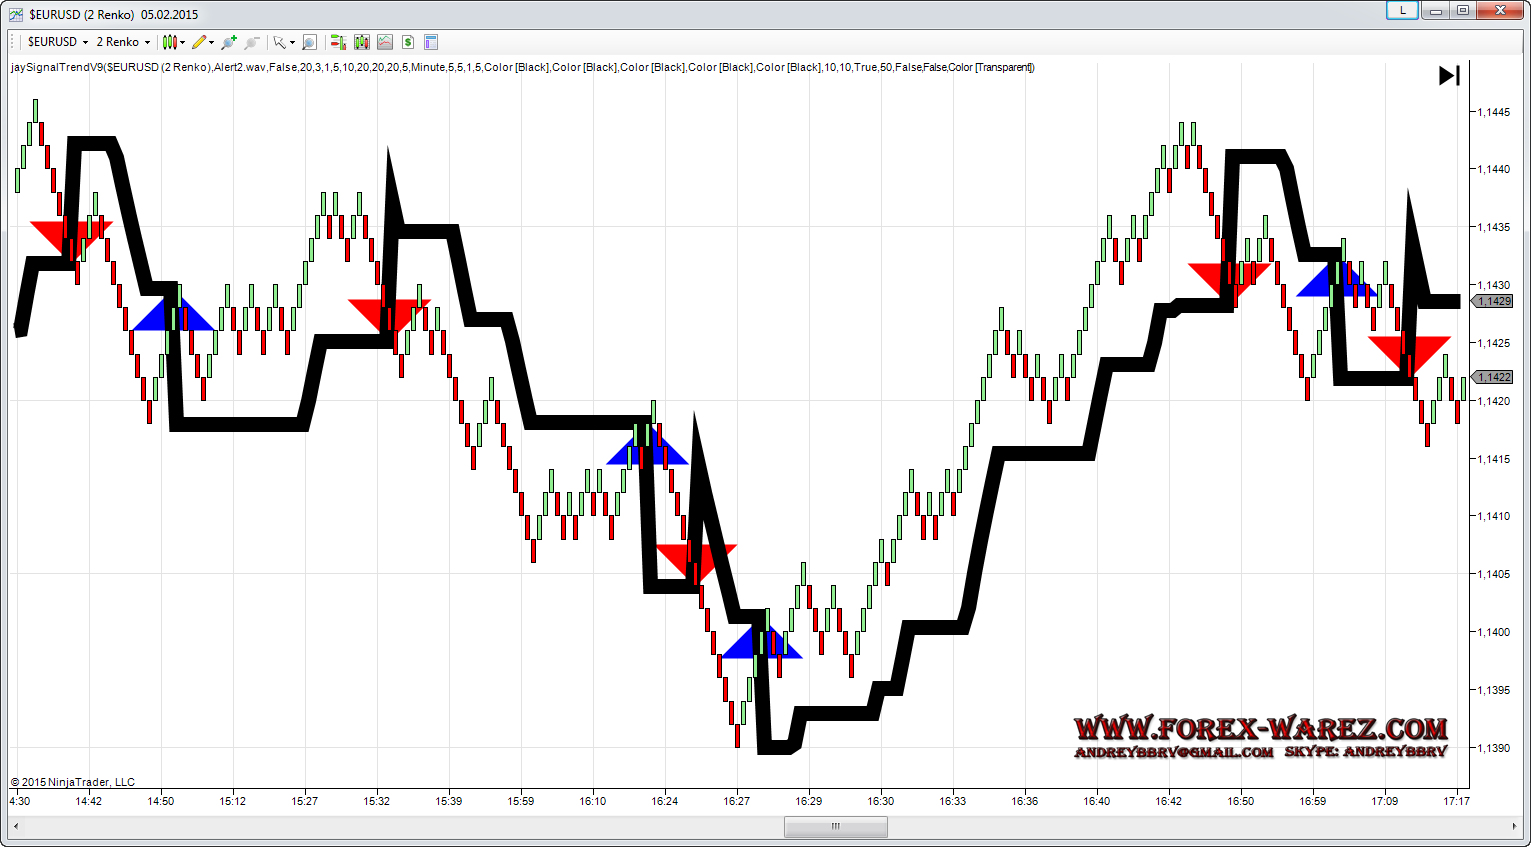Expand the 2 Renko interval dropdown
This screenshot has height=847, width=1531.
(x=123, y=42)
